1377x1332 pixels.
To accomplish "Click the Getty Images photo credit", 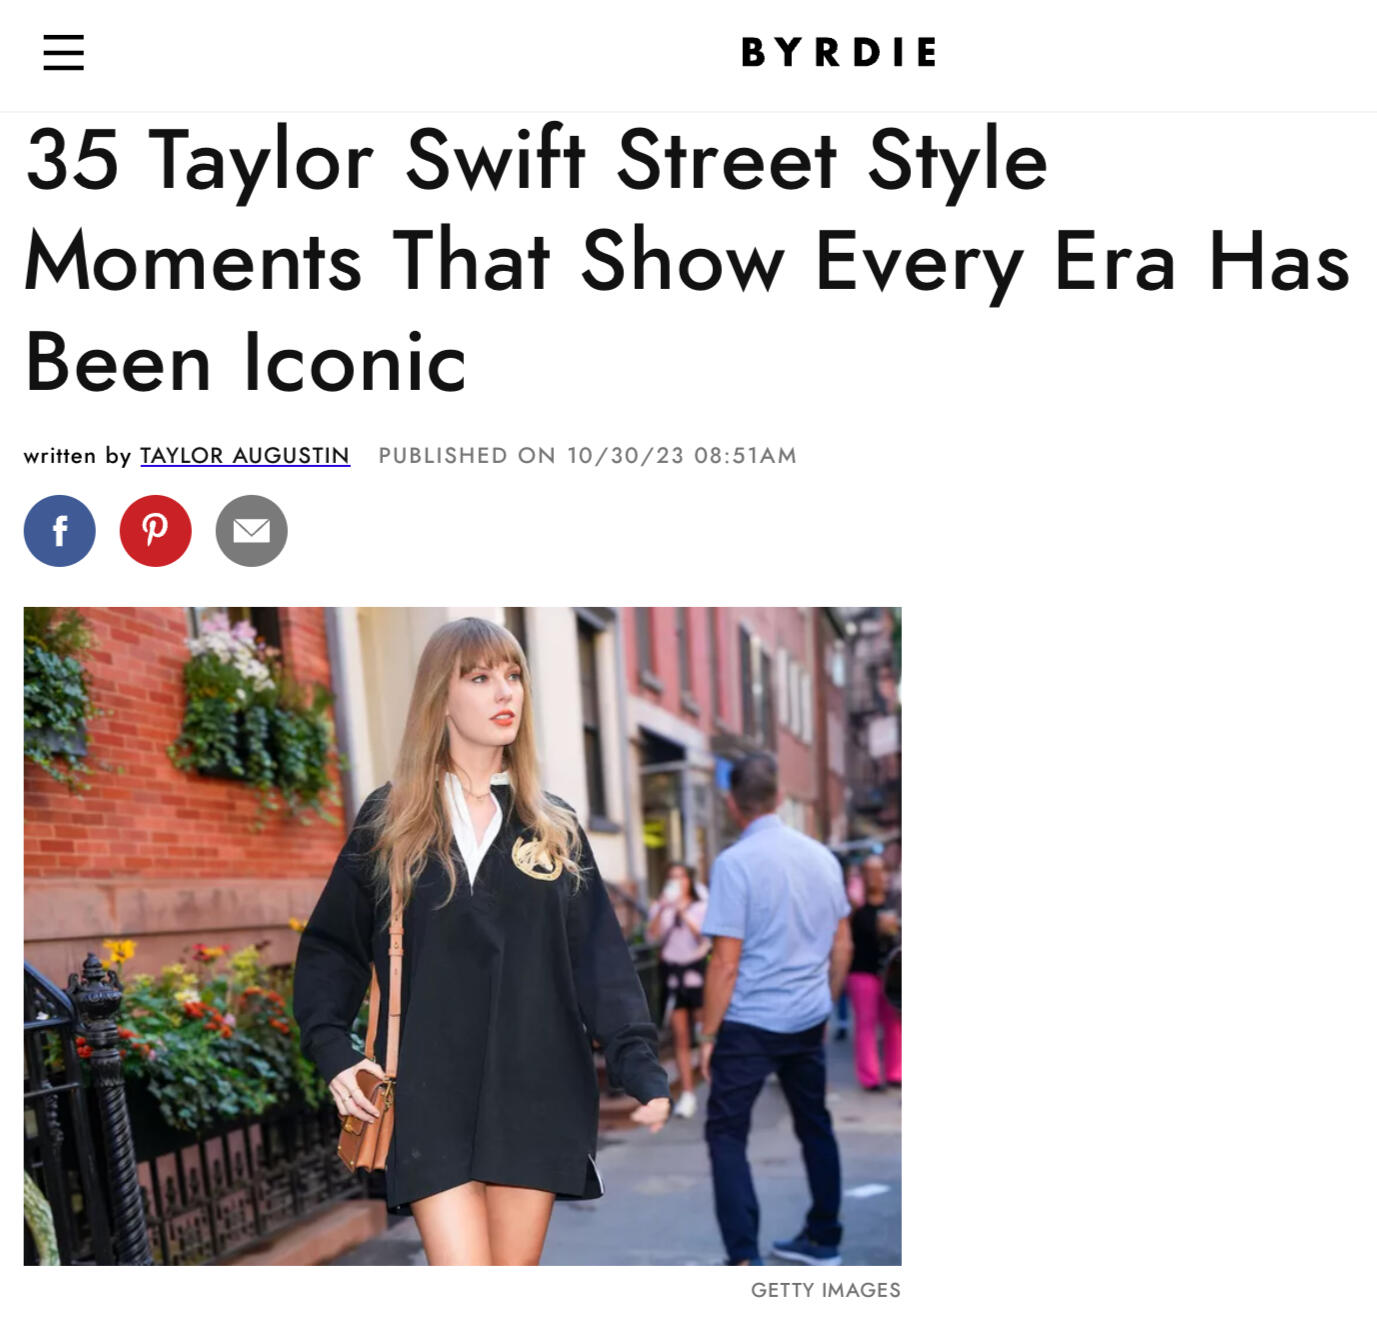I will 826,1290.
